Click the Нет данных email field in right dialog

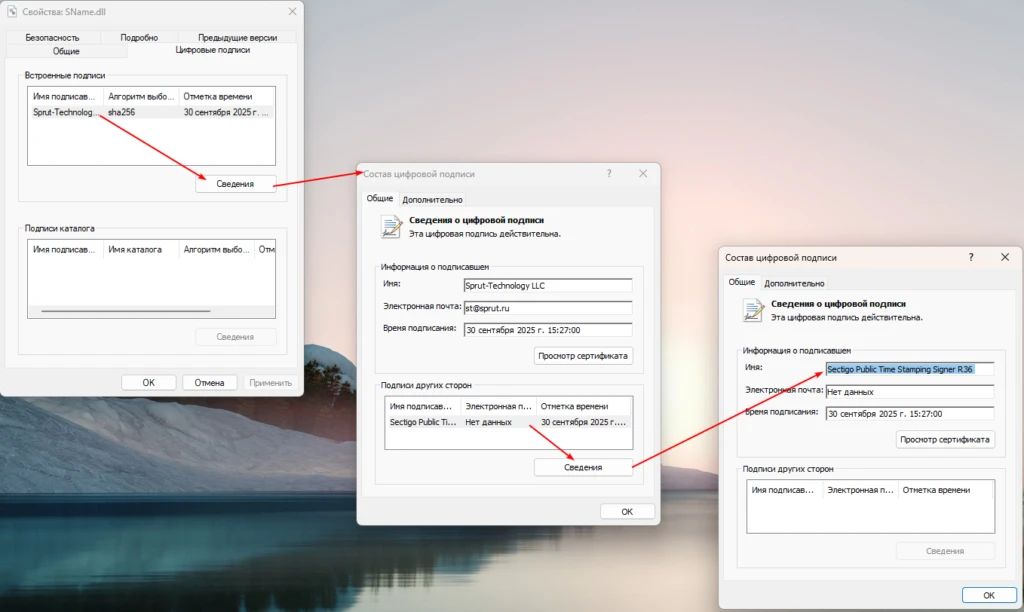[x=909, y=391]
